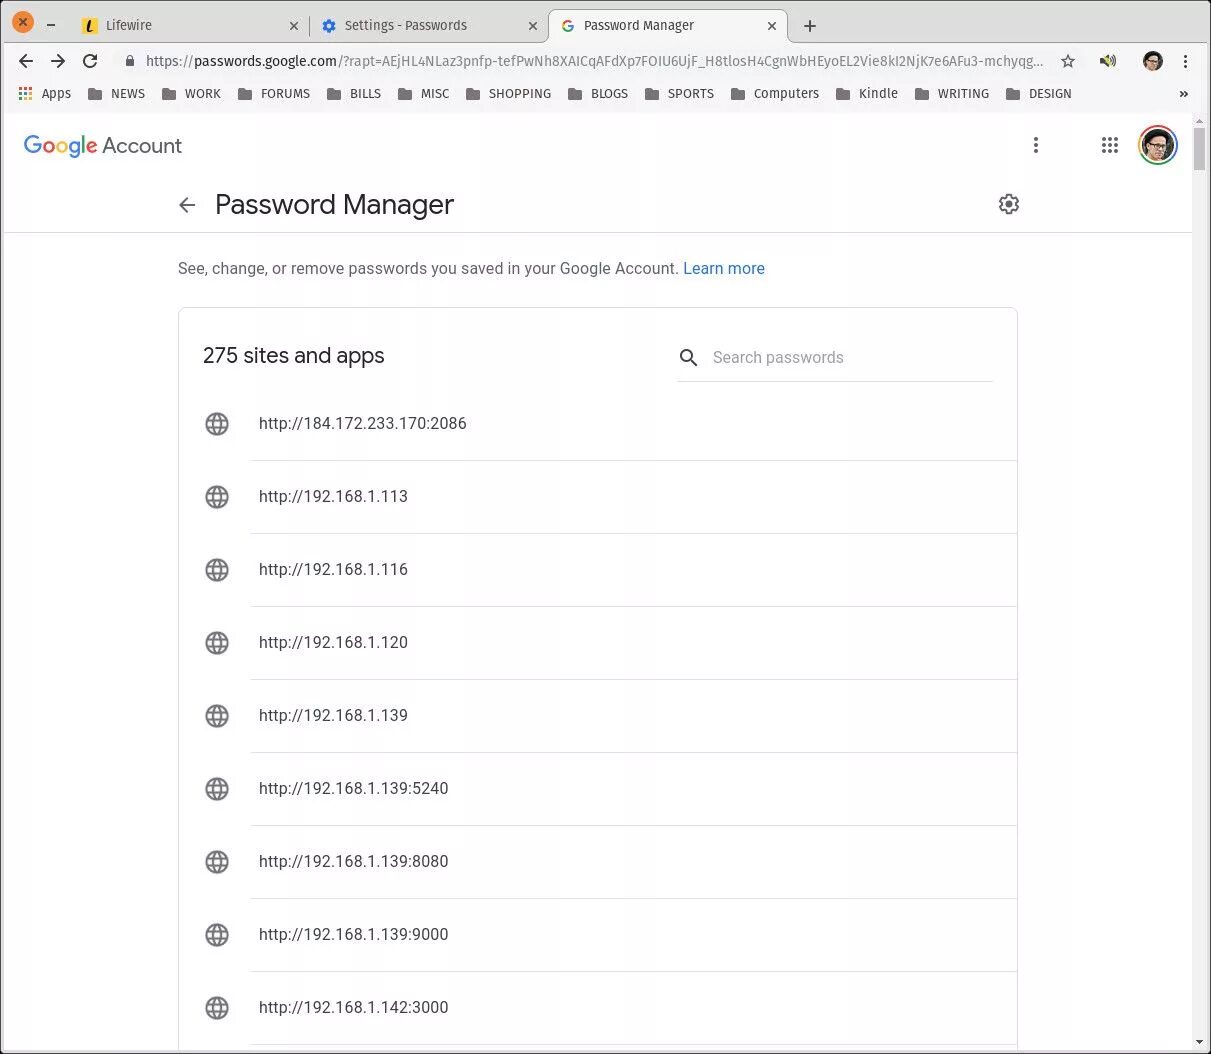1211x1054 pixels.
Task: Click globe icon for 192.168.1.116
Action: point(217,569)
